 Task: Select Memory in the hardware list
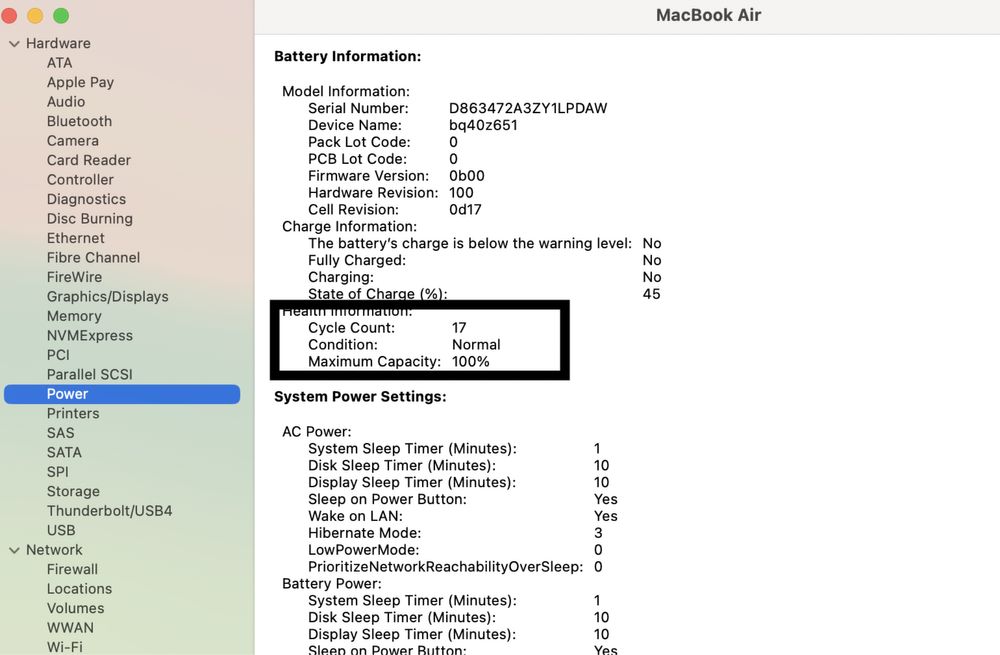pyautogui.click(x=74, y=316)
